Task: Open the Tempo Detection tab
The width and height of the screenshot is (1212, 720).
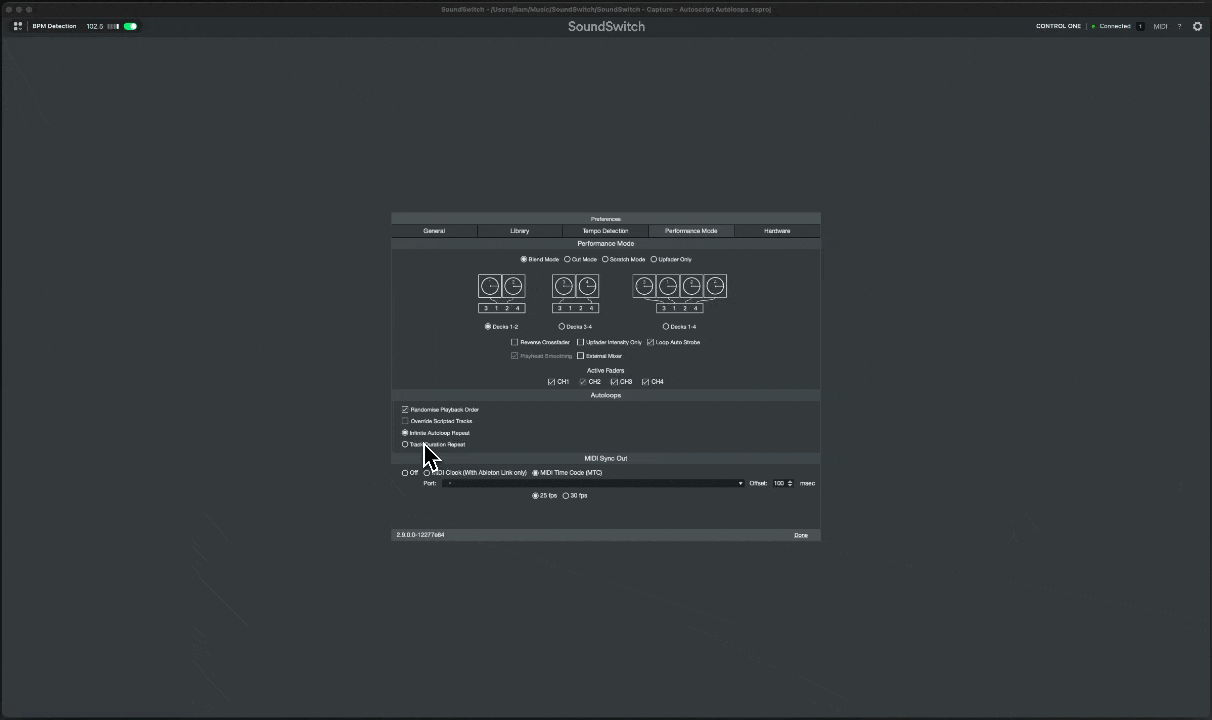Action: click(x=605, y=231)
